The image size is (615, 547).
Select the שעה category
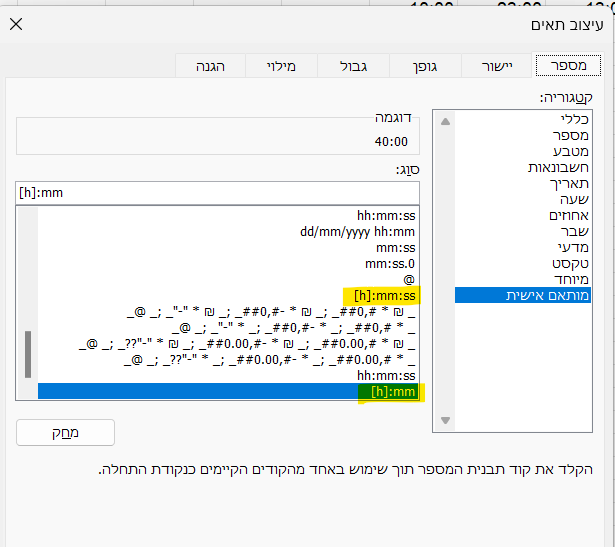[x=522, y=199]
